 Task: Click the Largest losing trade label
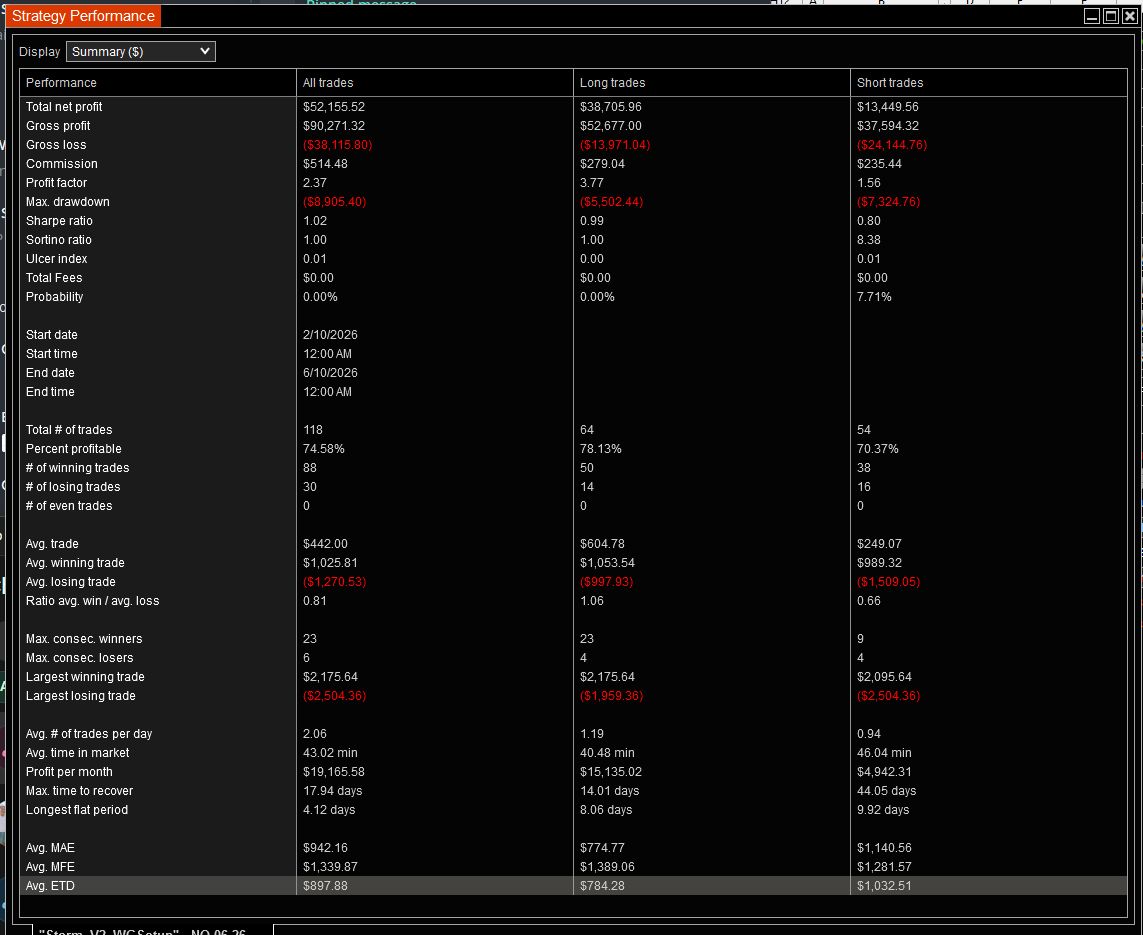pos(81,696)
